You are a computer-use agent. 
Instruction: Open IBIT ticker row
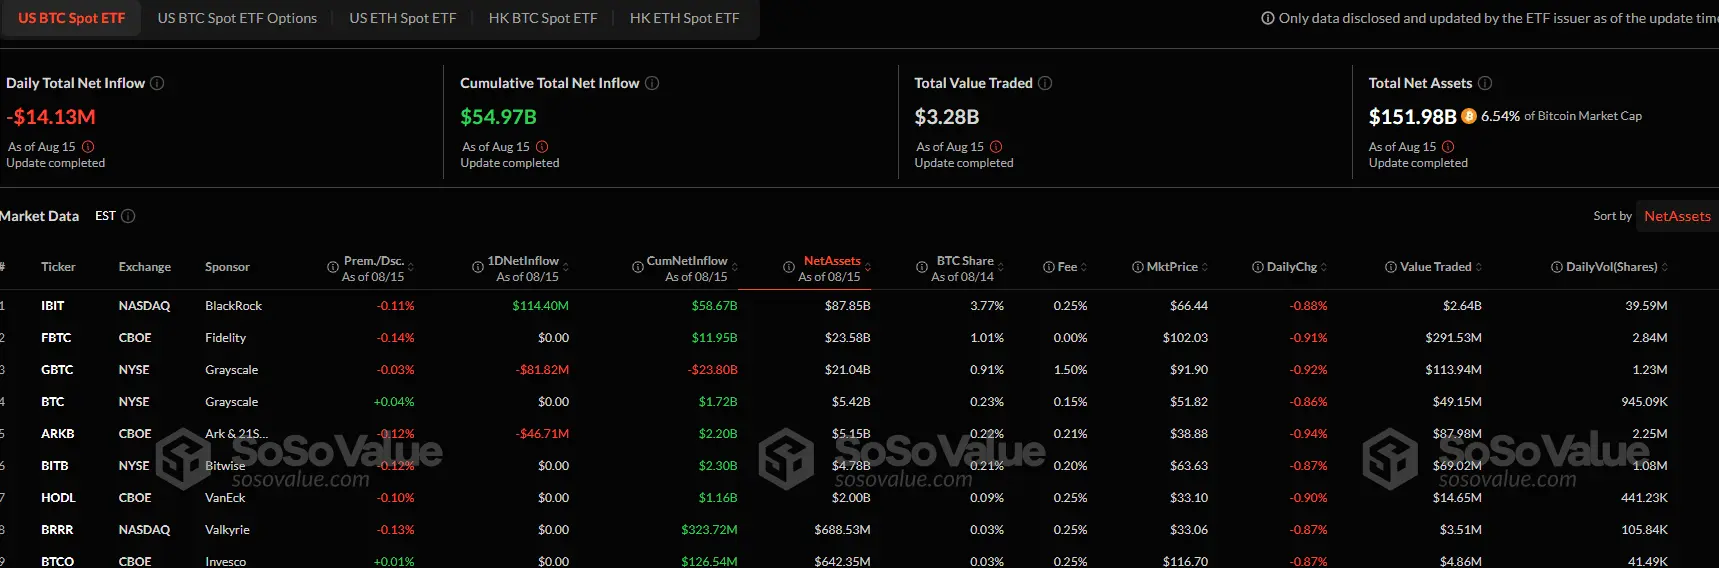pos(53,306)
